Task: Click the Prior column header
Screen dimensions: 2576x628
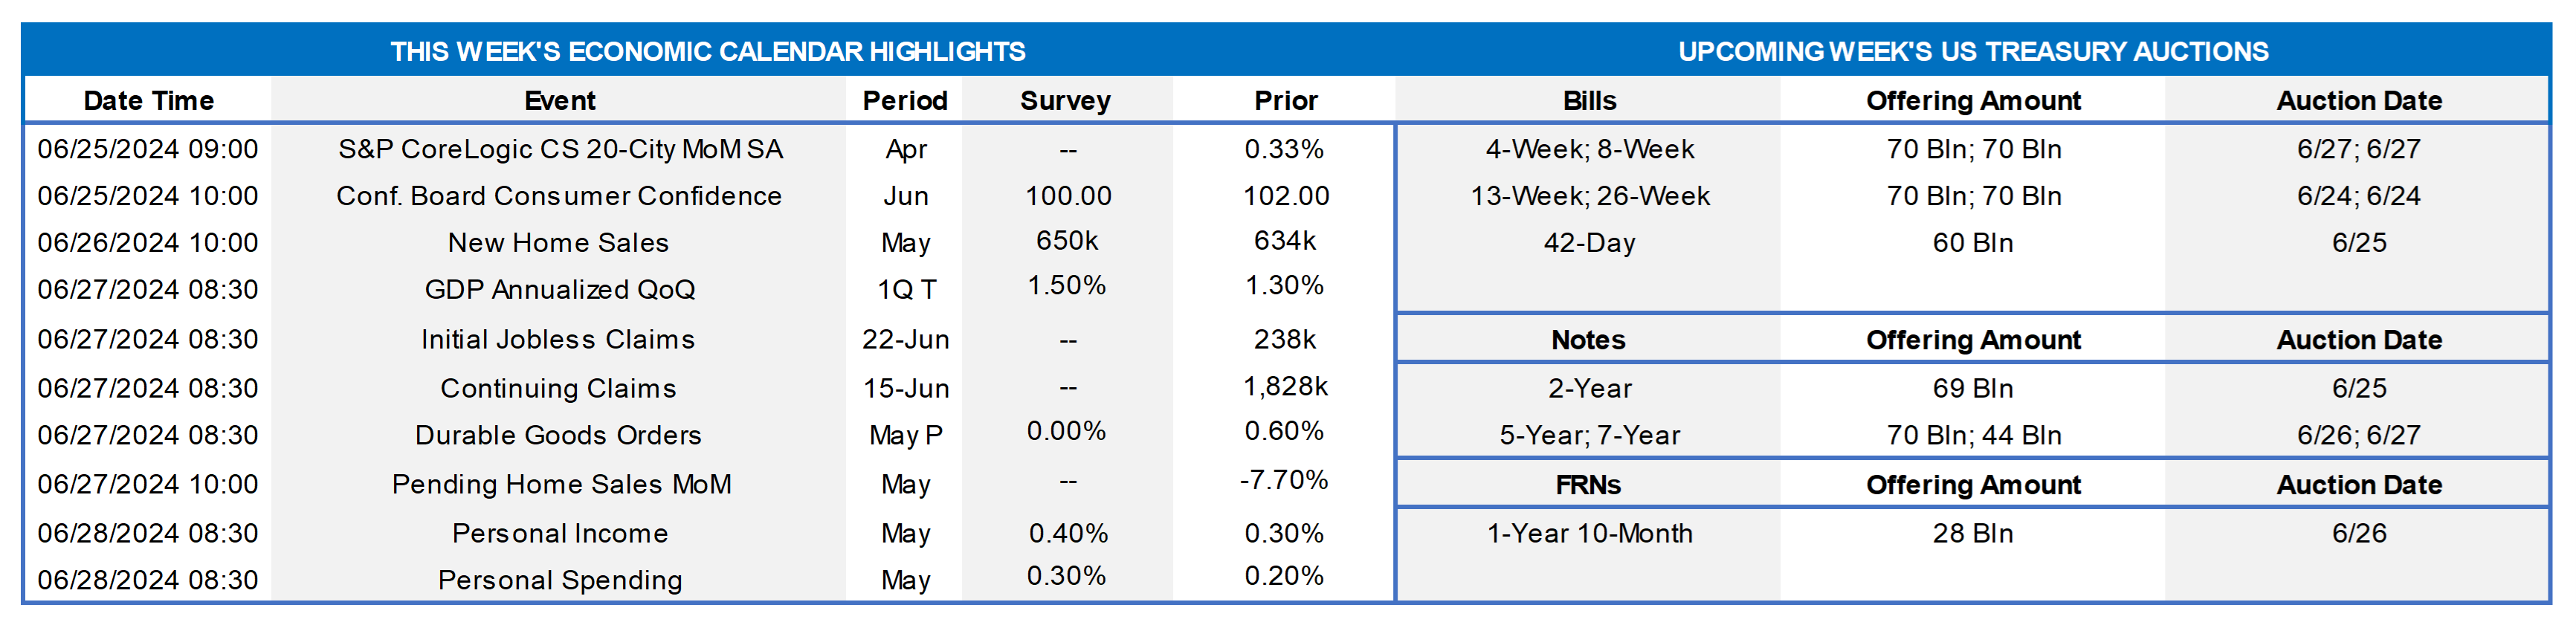Action: 1285,101
